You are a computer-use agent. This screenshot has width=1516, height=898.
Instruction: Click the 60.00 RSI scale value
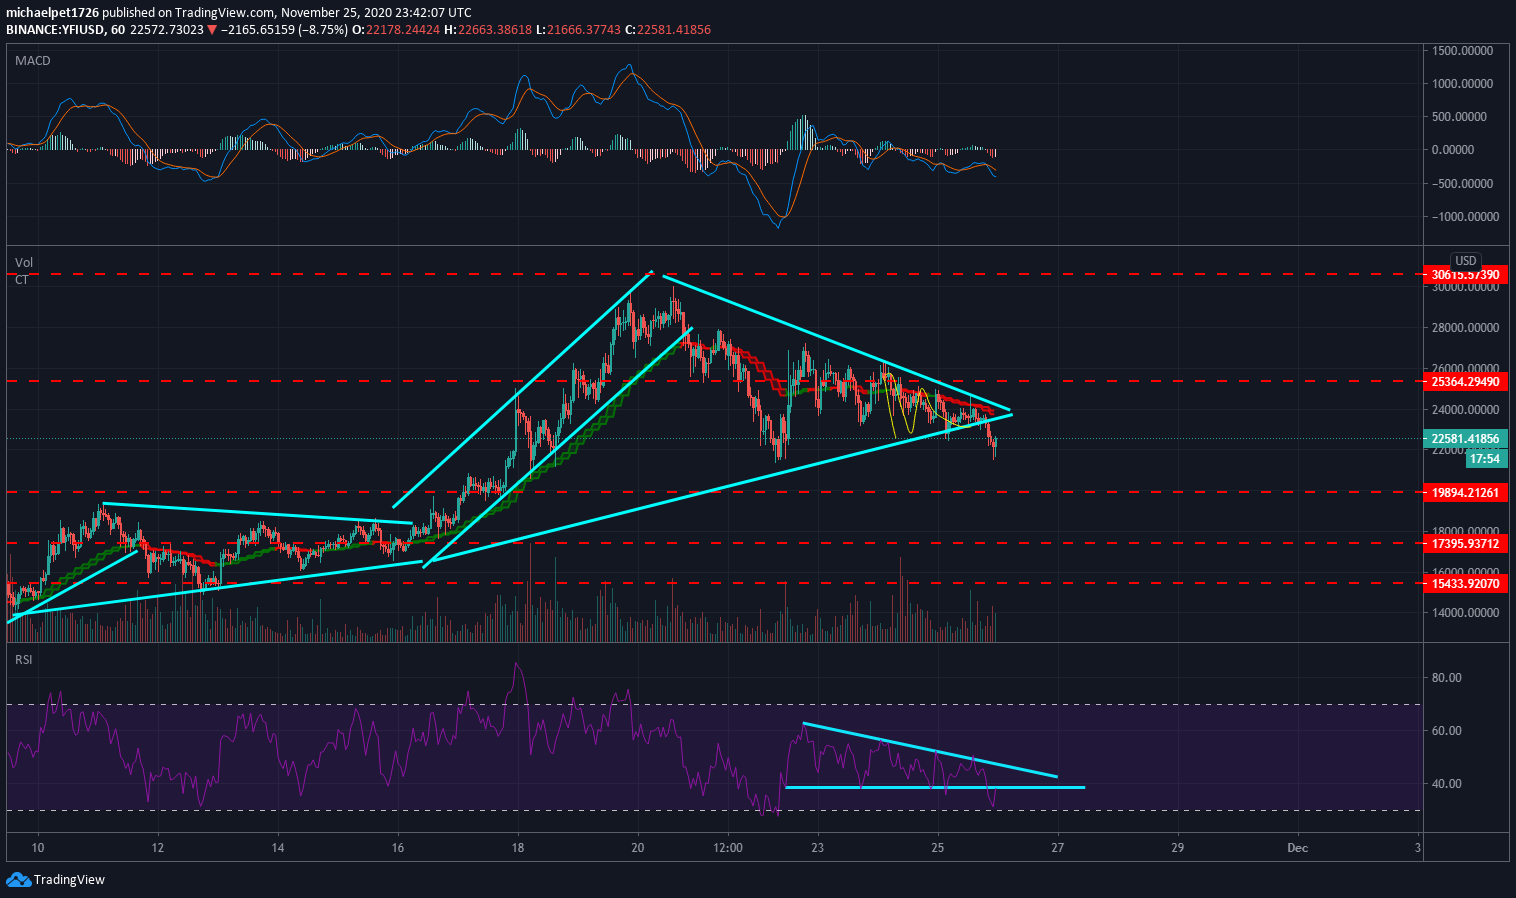(1447, 730)
